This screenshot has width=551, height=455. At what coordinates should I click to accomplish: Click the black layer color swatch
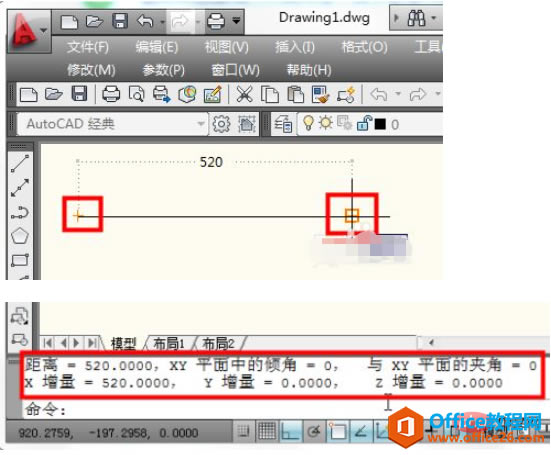pos(380,124)
